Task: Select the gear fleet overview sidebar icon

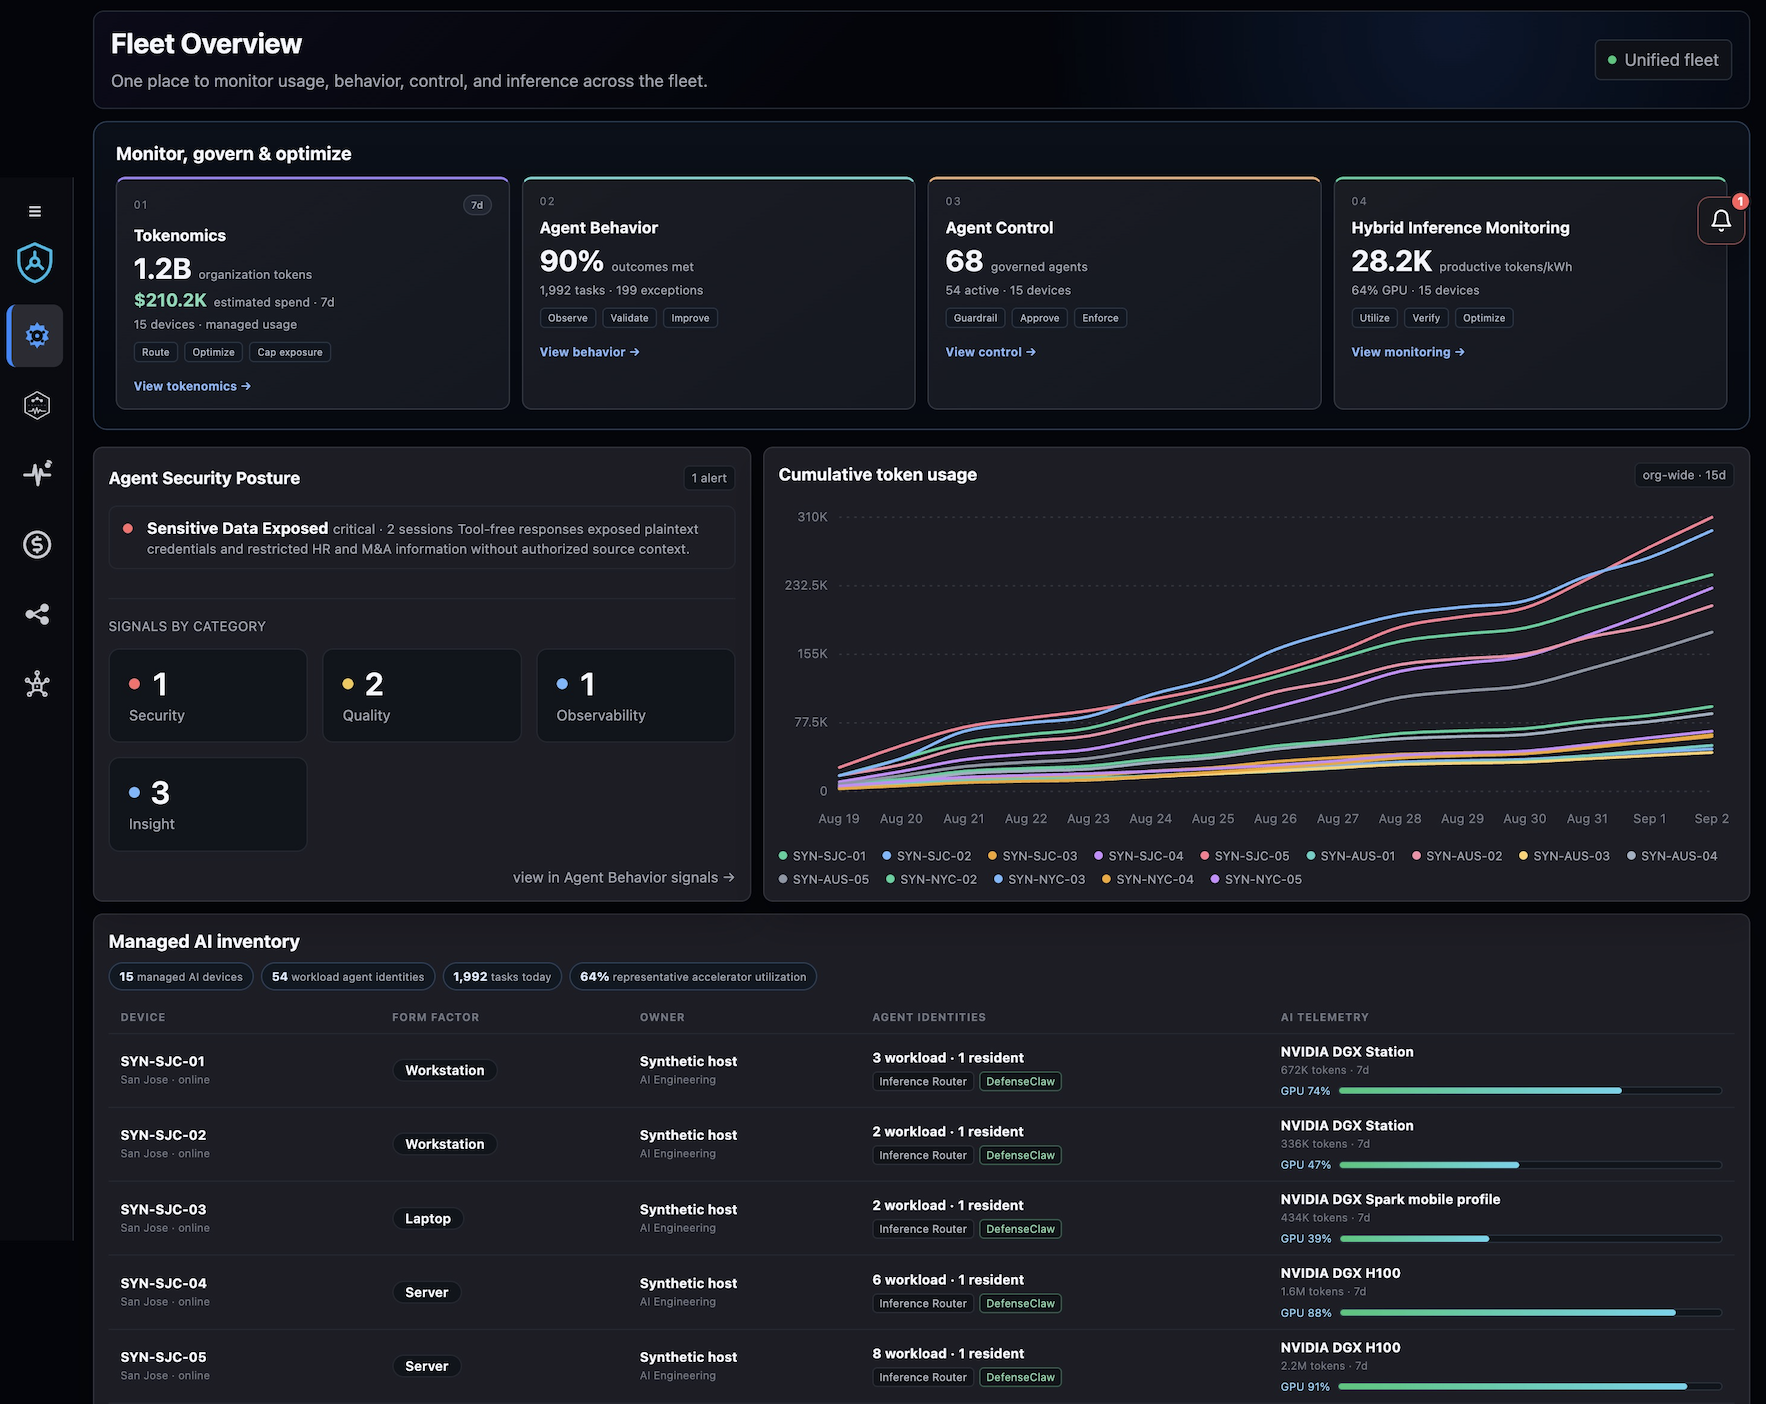Action: pos(36,335)
